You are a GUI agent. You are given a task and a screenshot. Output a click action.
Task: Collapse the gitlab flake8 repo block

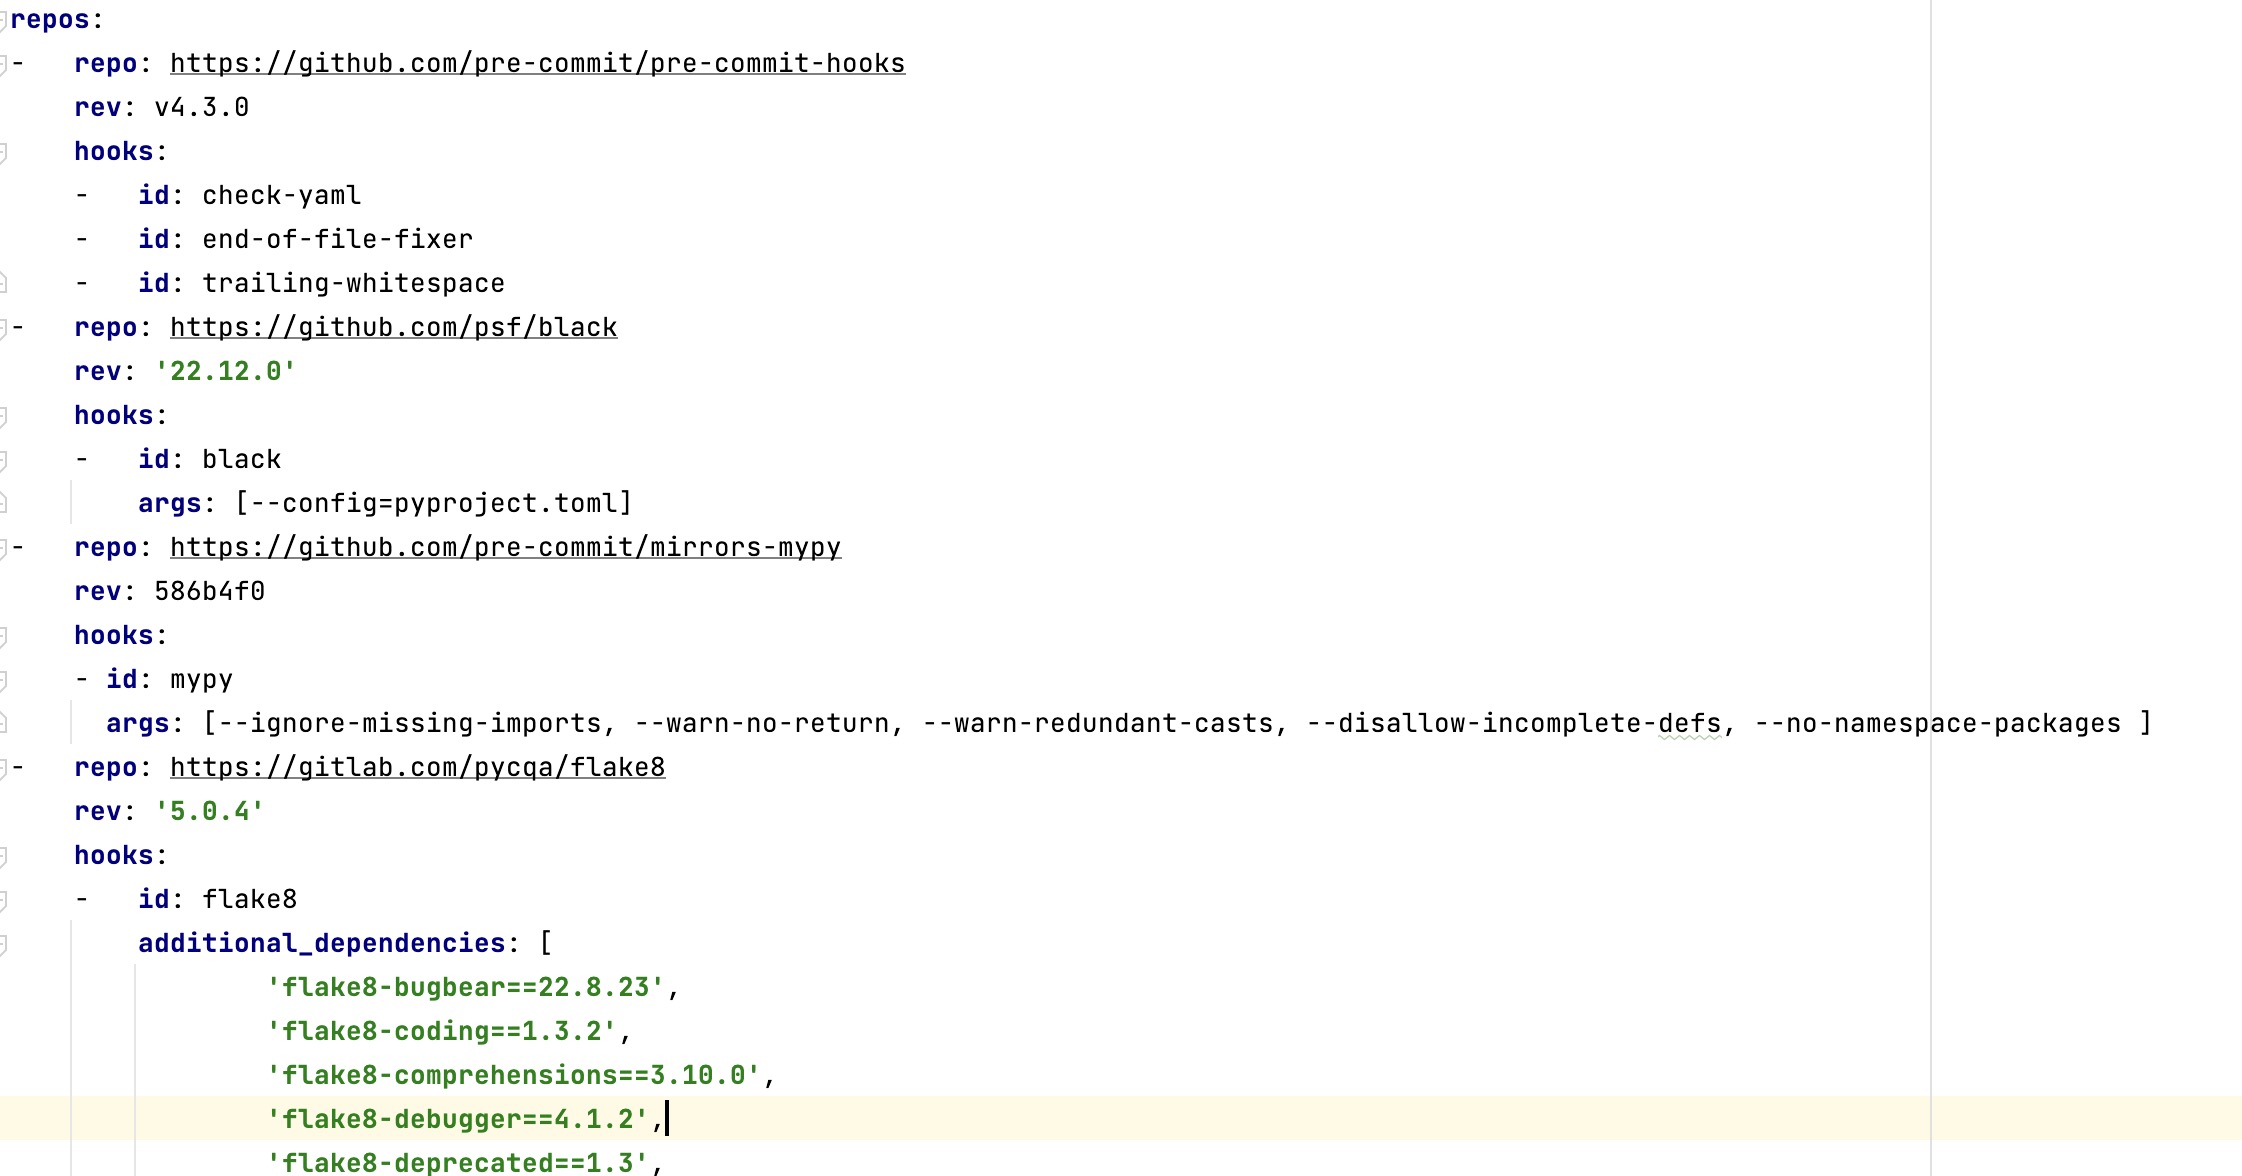(x=3, y=768)
